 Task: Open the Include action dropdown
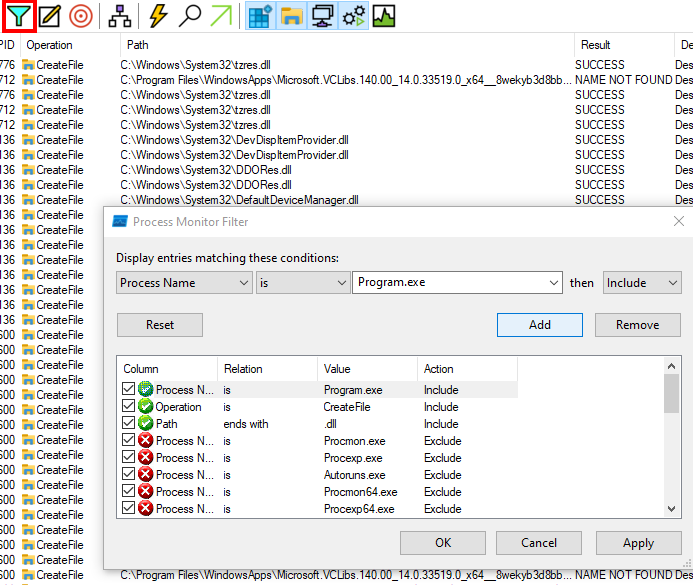click(641, 283)
